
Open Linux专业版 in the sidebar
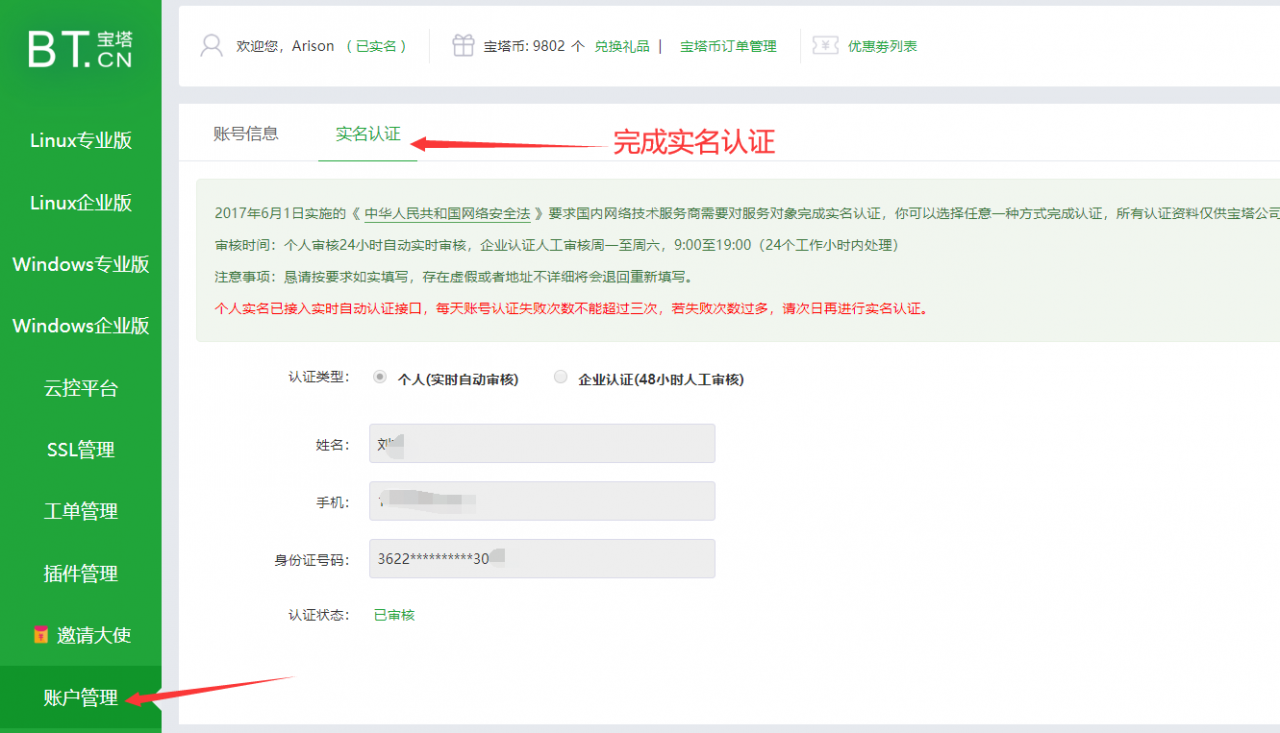(81, 140)
